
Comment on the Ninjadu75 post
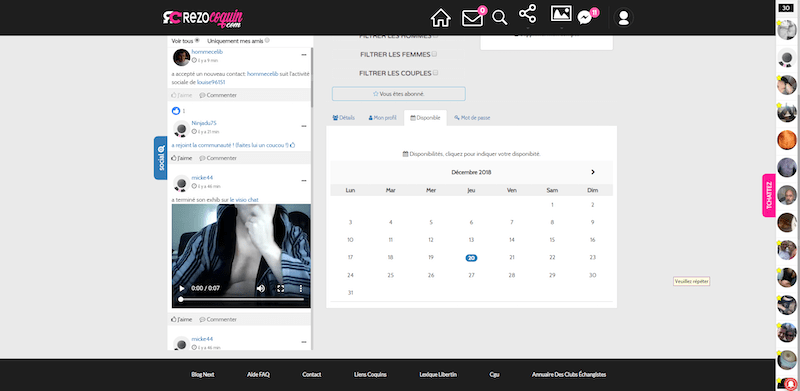pos(218,158)
